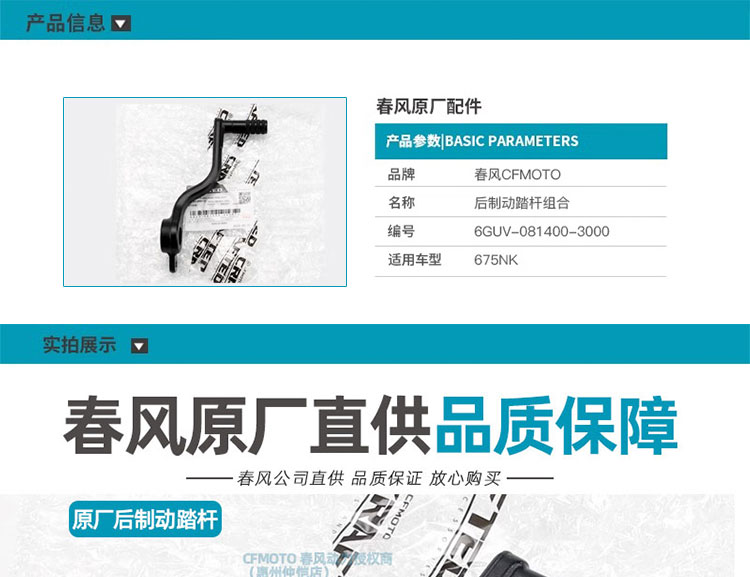The height and width of the screenshot is (577, 750).
Task: Select the 适用车型 label cell
Action: pos(414,260)
